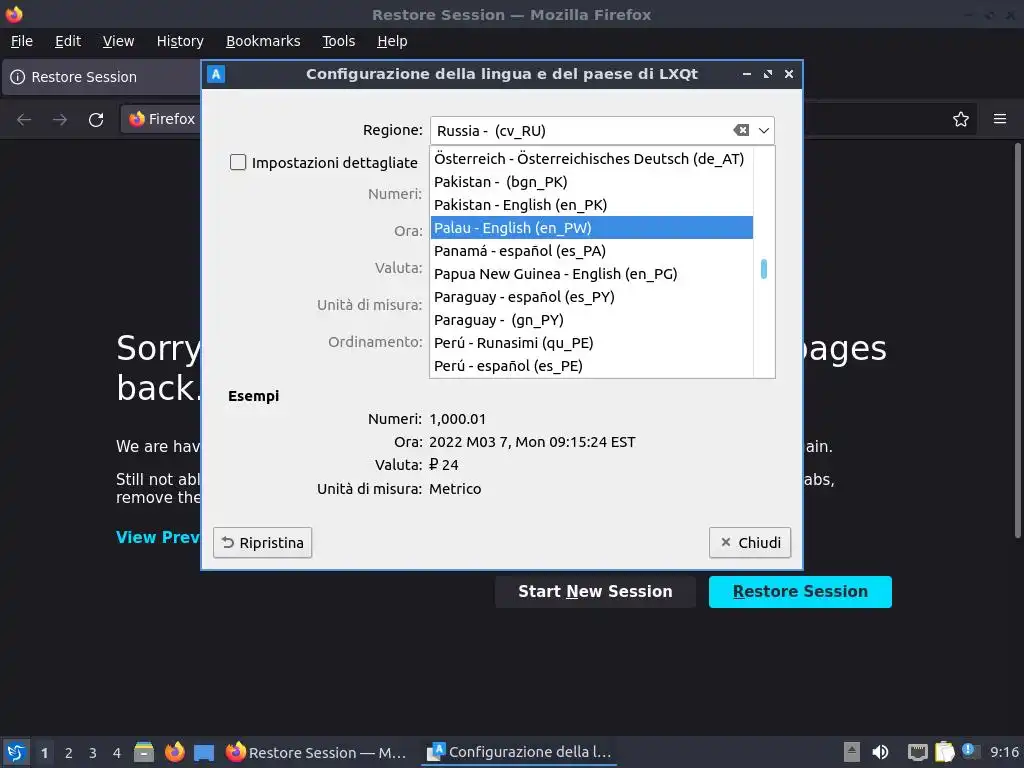Image resolution: width=1024 pixels, height=768 pixels.
Task: Open the volume control tray icon
Action: coord(880,752)
